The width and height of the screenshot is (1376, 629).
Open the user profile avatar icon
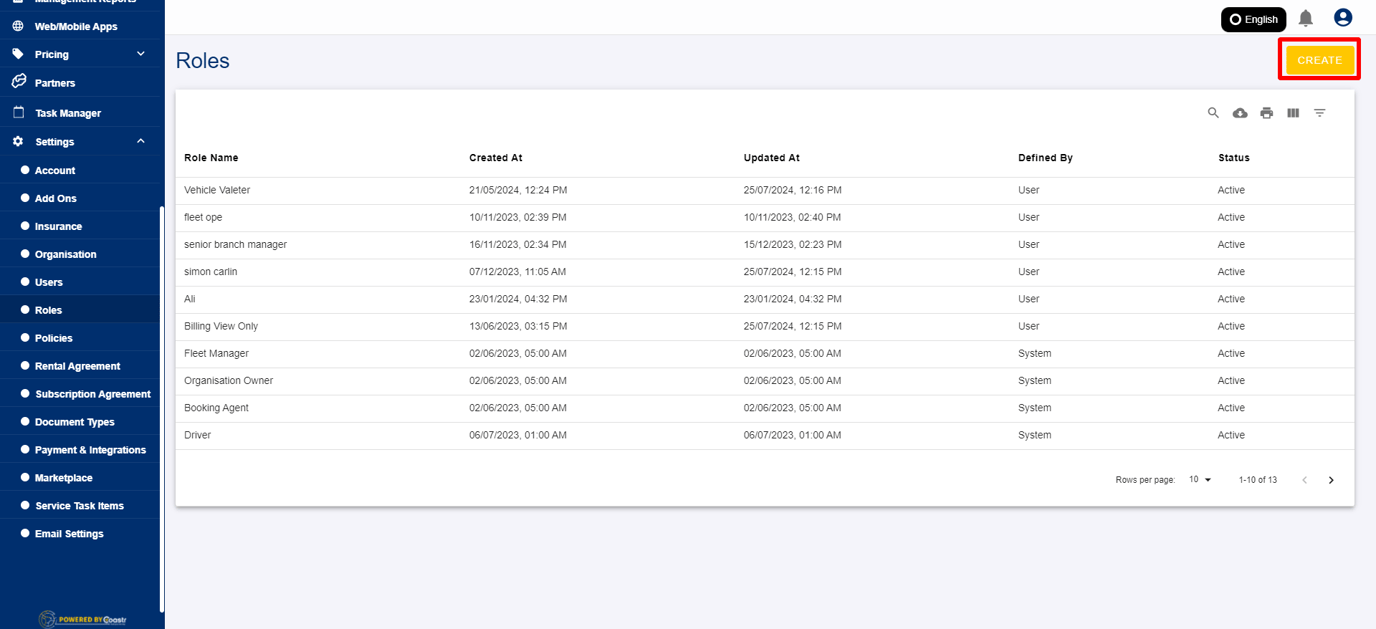point(1343,18)
